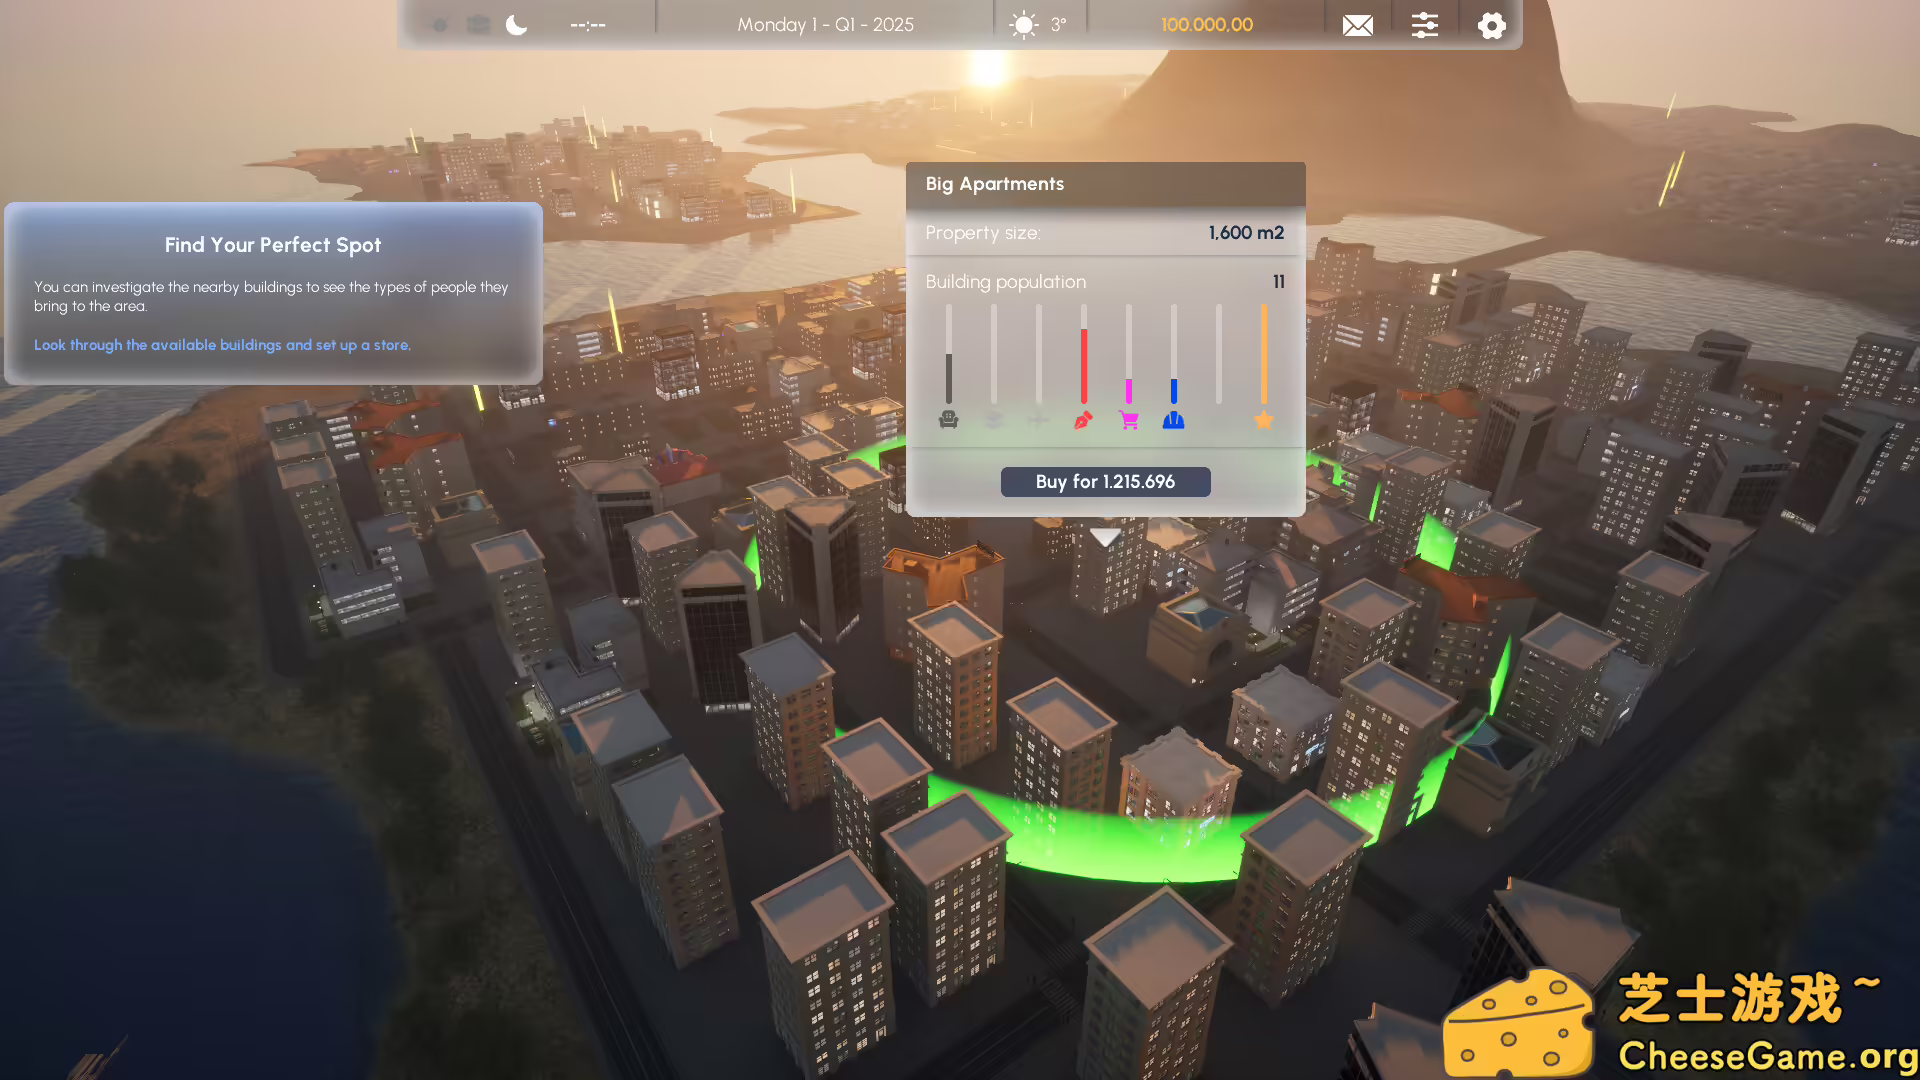Click the red pen nib population icon
This screenshot has width=1920, height=1080.
point(1083,420)
